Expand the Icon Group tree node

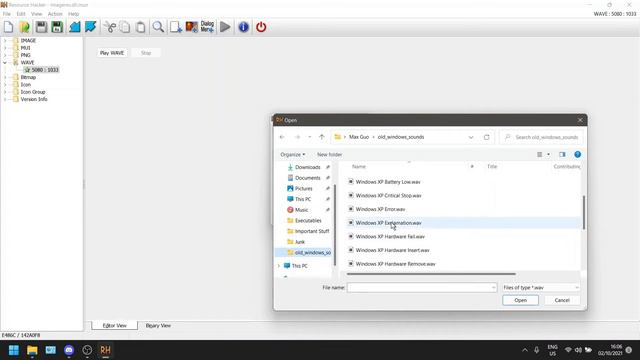click(x=5, y=92)
